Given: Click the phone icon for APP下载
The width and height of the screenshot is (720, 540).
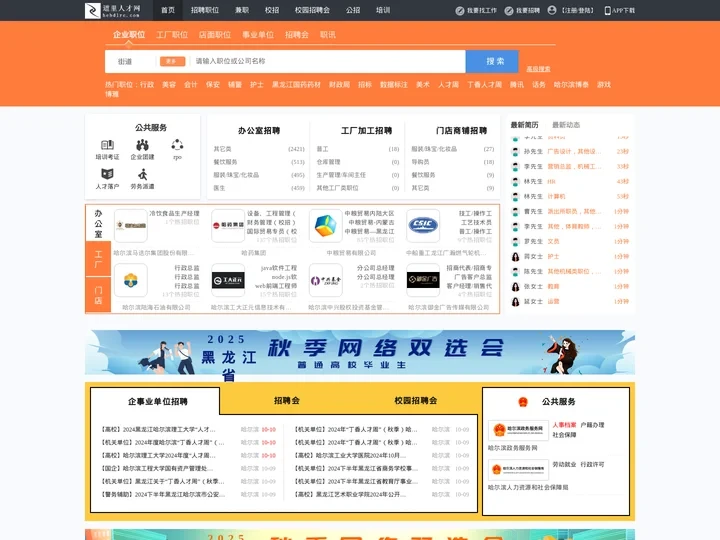Looking at the screenshot, I should point(608,11).
